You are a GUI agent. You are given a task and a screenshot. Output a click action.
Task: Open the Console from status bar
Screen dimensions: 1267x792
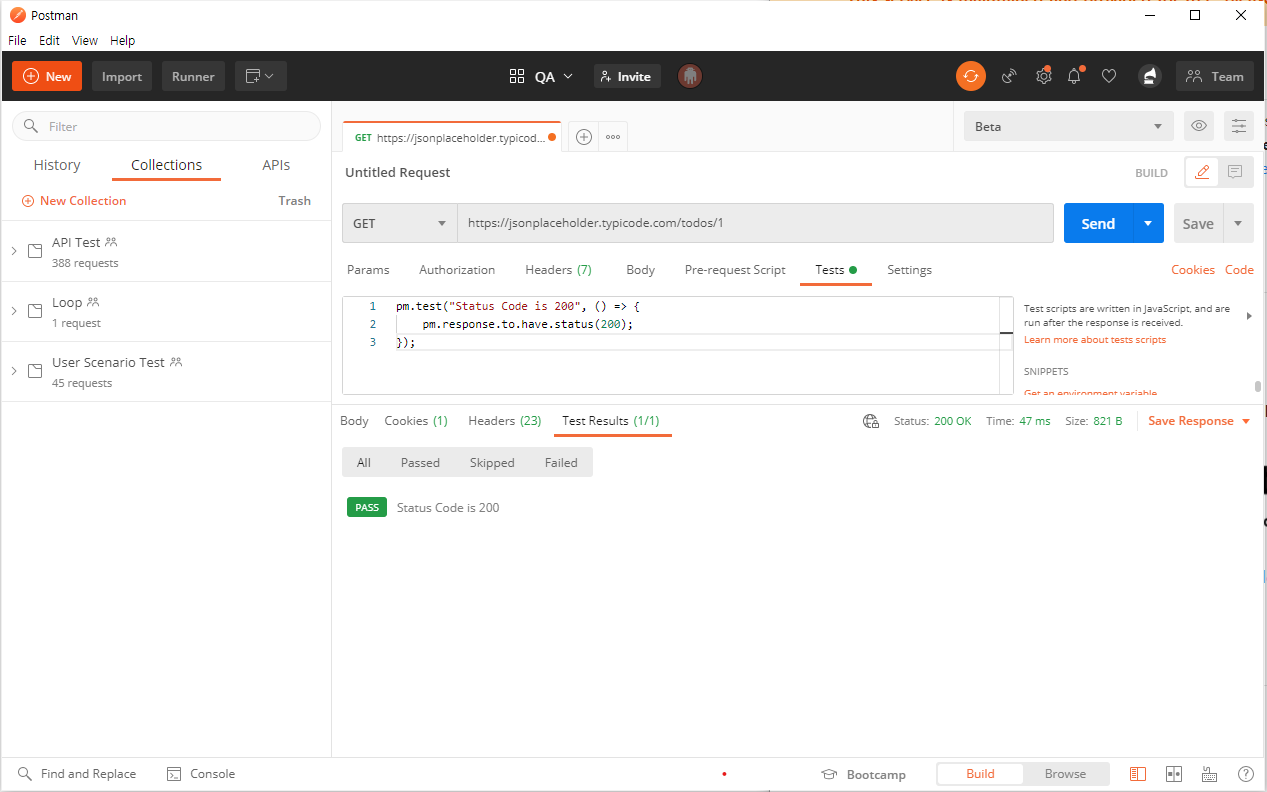(200, 774)
